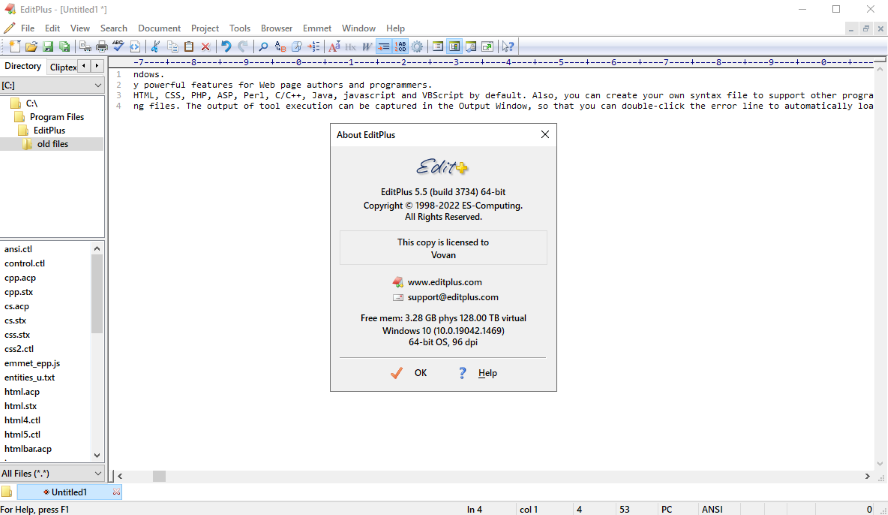Screen dimensions: 888x515
Task: Select html5.ctl in file list
Action: coord(23,435)
